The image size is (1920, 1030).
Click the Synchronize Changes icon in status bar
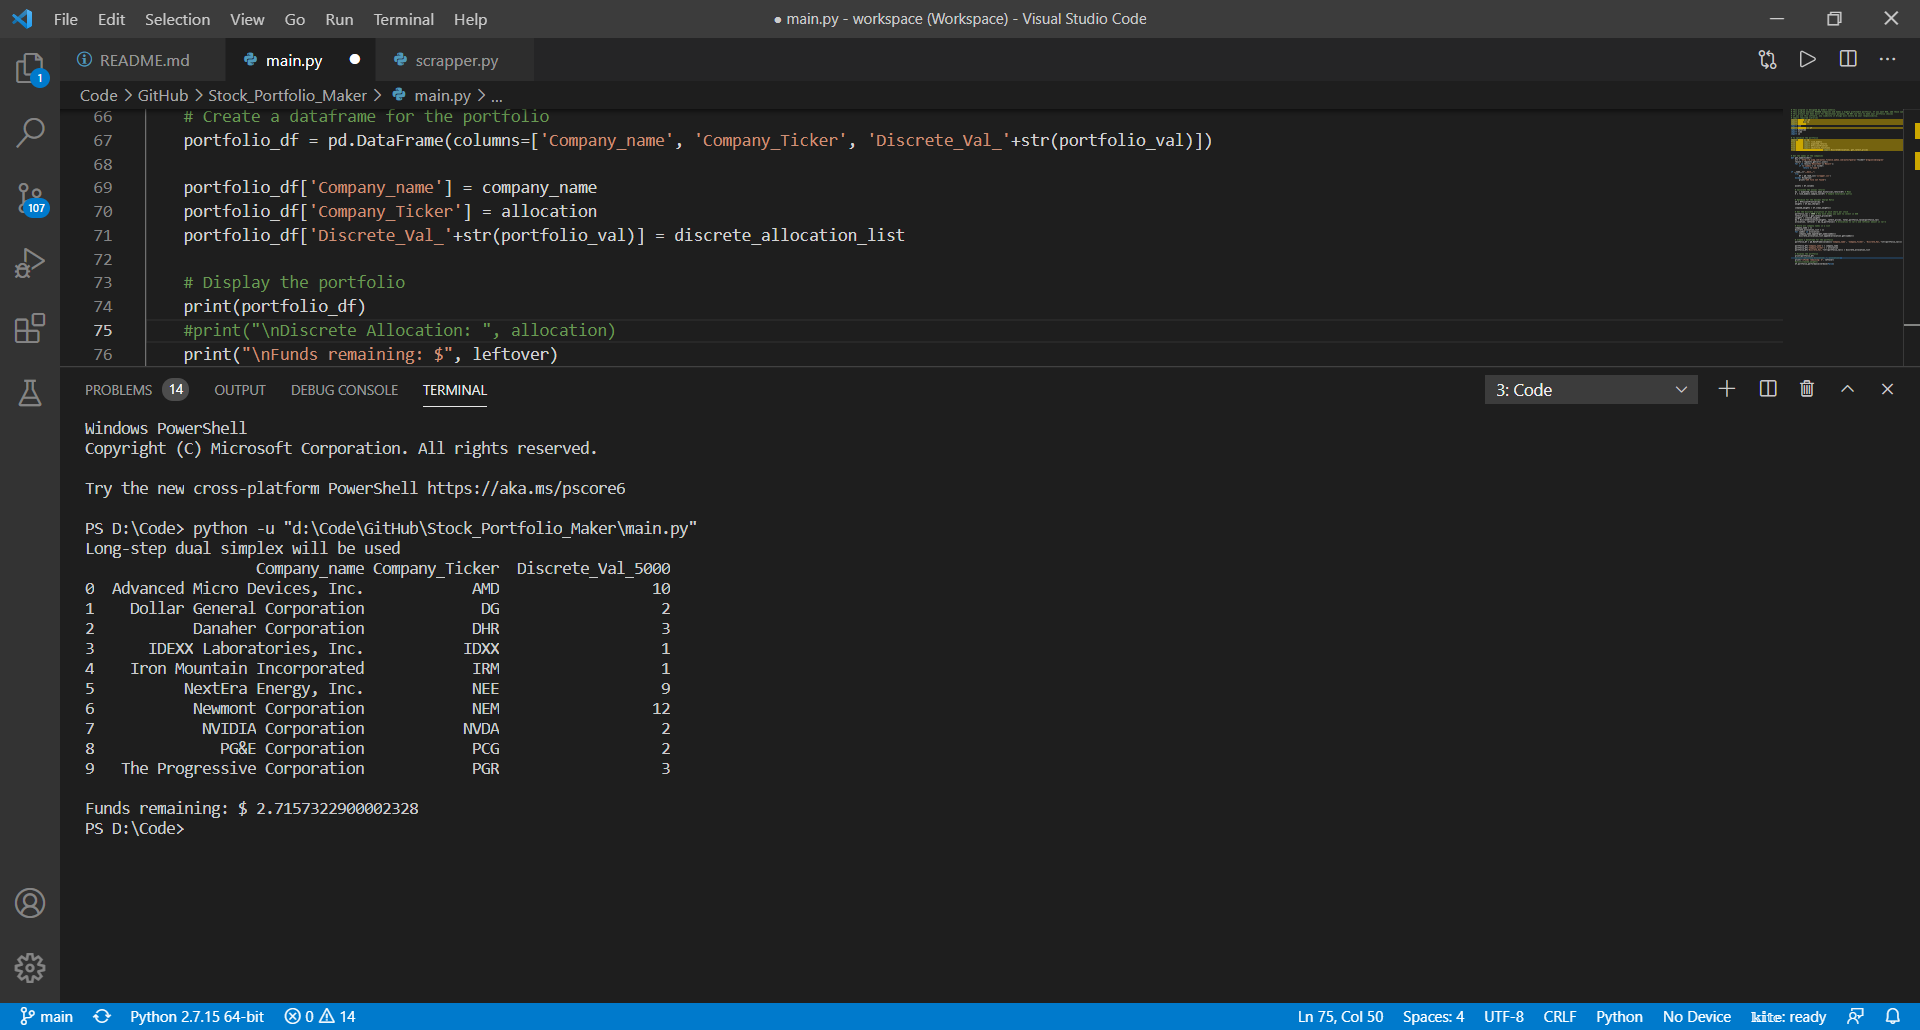tap(102, 1016)
